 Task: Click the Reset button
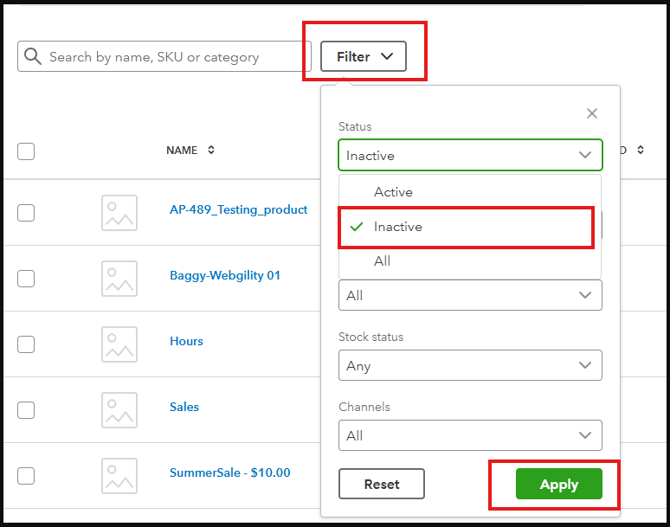coord(381,484)
